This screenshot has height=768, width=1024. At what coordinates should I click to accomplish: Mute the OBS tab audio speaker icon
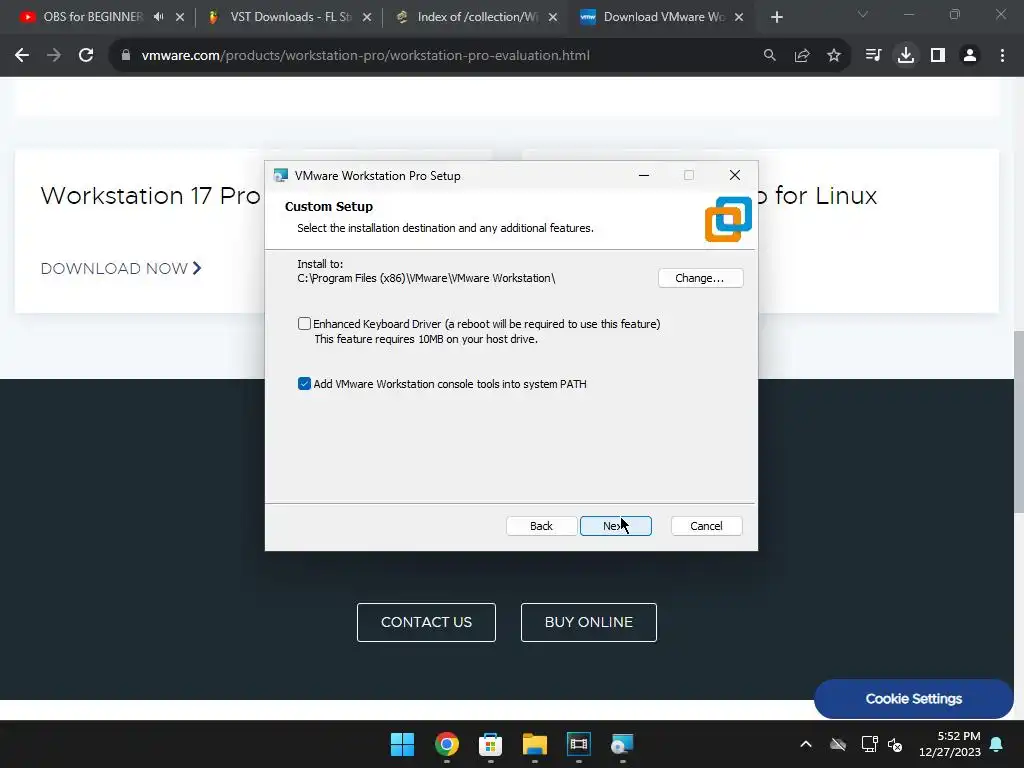pyautogui.click(x=159, y=17)
